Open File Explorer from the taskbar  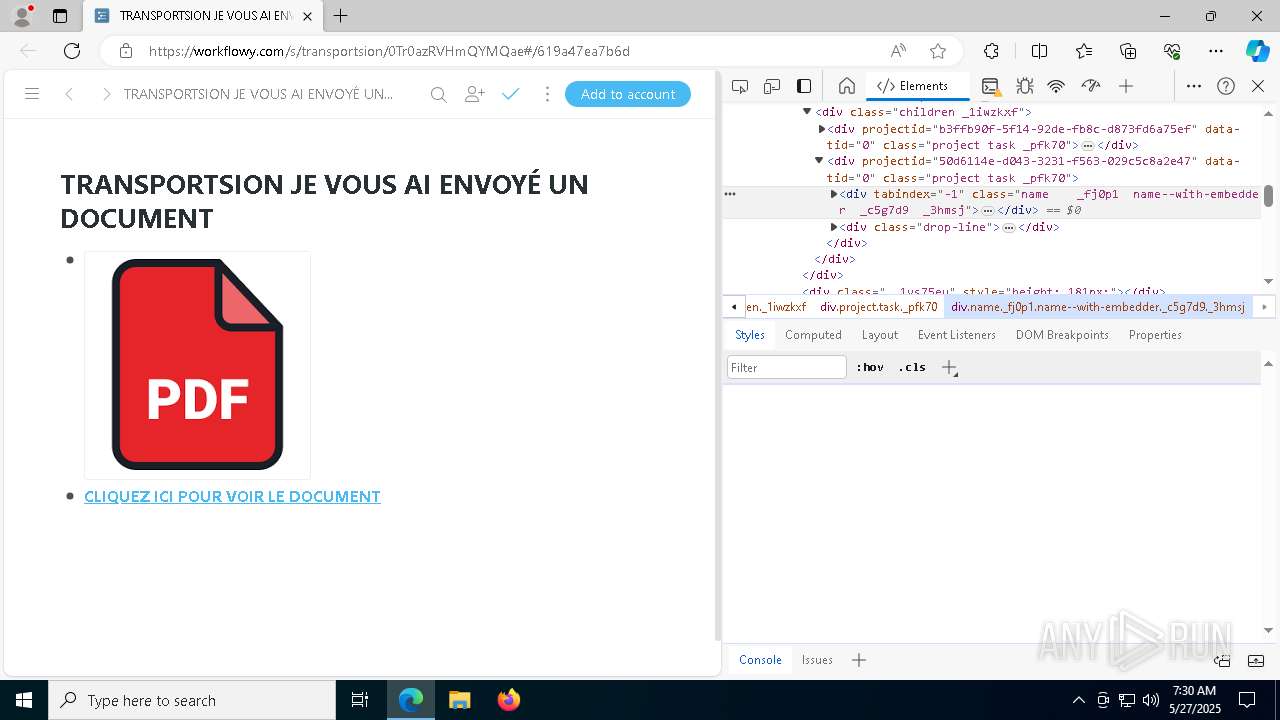pyautogui.click(x=460, y=700)
